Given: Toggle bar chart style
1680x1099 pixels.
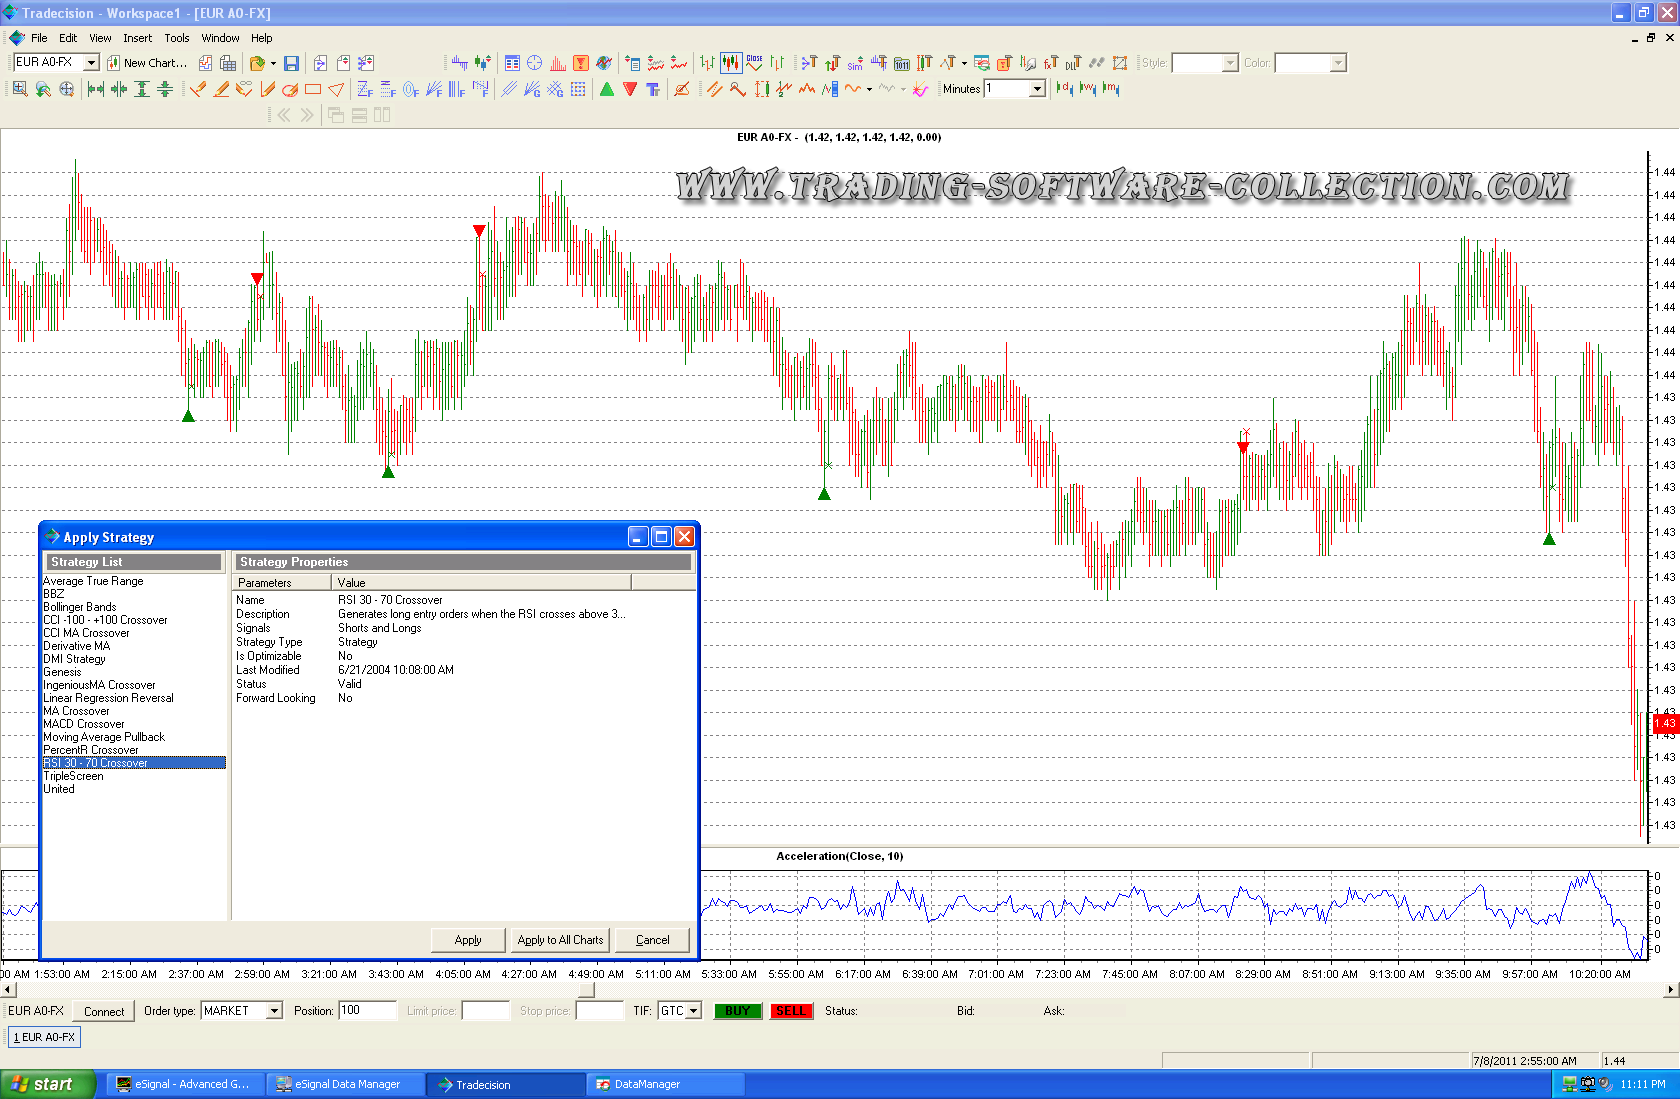Looking at the screenshot, I should pos(708,63).
